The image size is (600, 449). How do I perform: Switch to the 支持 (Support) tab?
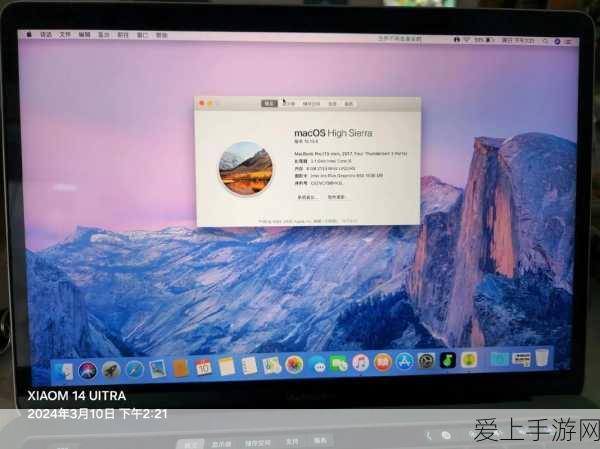pos(332,104)
